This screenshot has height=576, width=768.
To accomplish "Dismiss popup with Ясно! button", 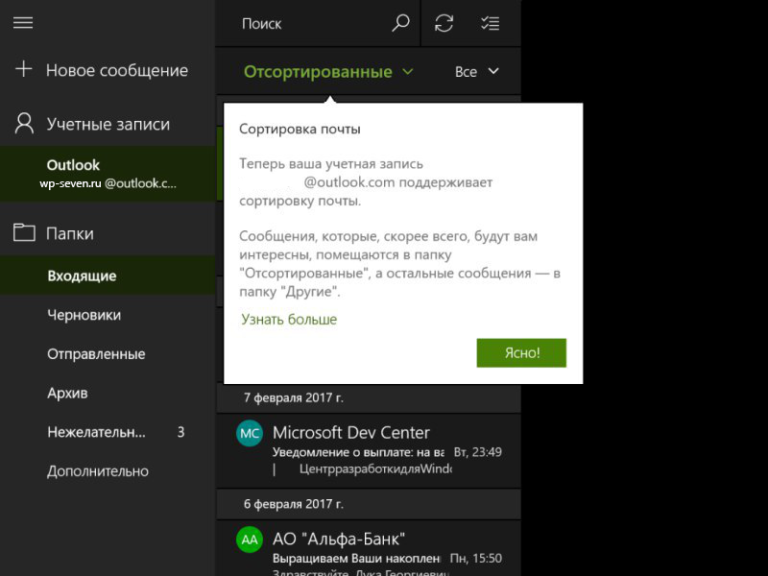I will tap(521, 353).
